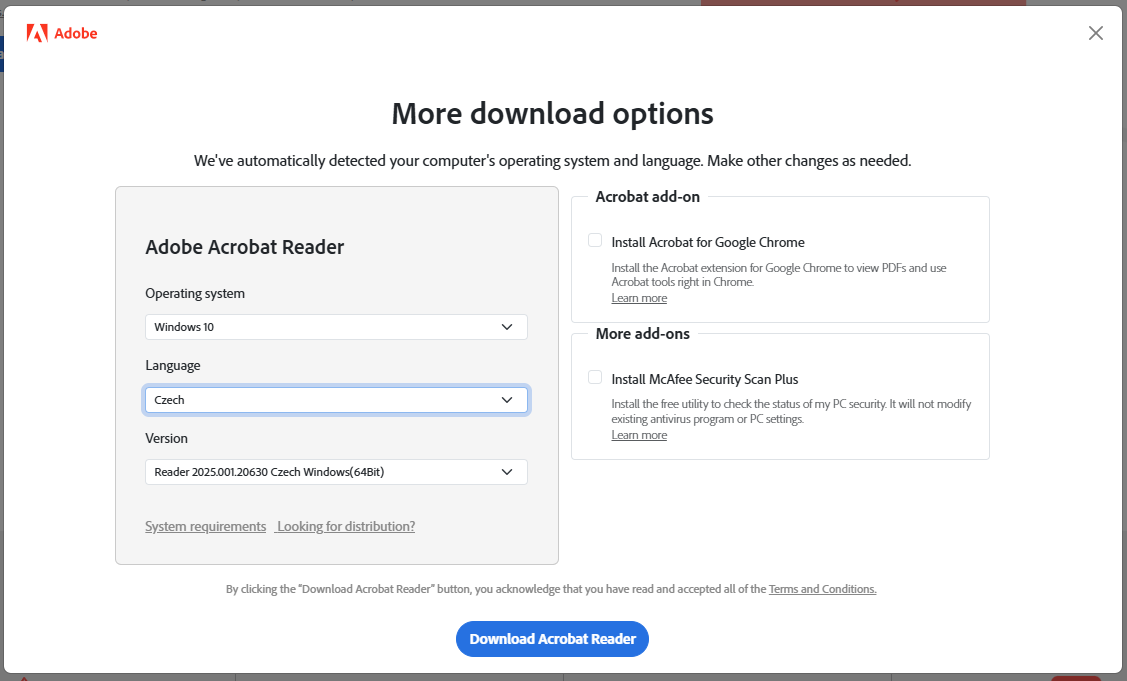1127x681 pixels.
Task: Open the Terms and Conditions link
Action: pos(822,590)
